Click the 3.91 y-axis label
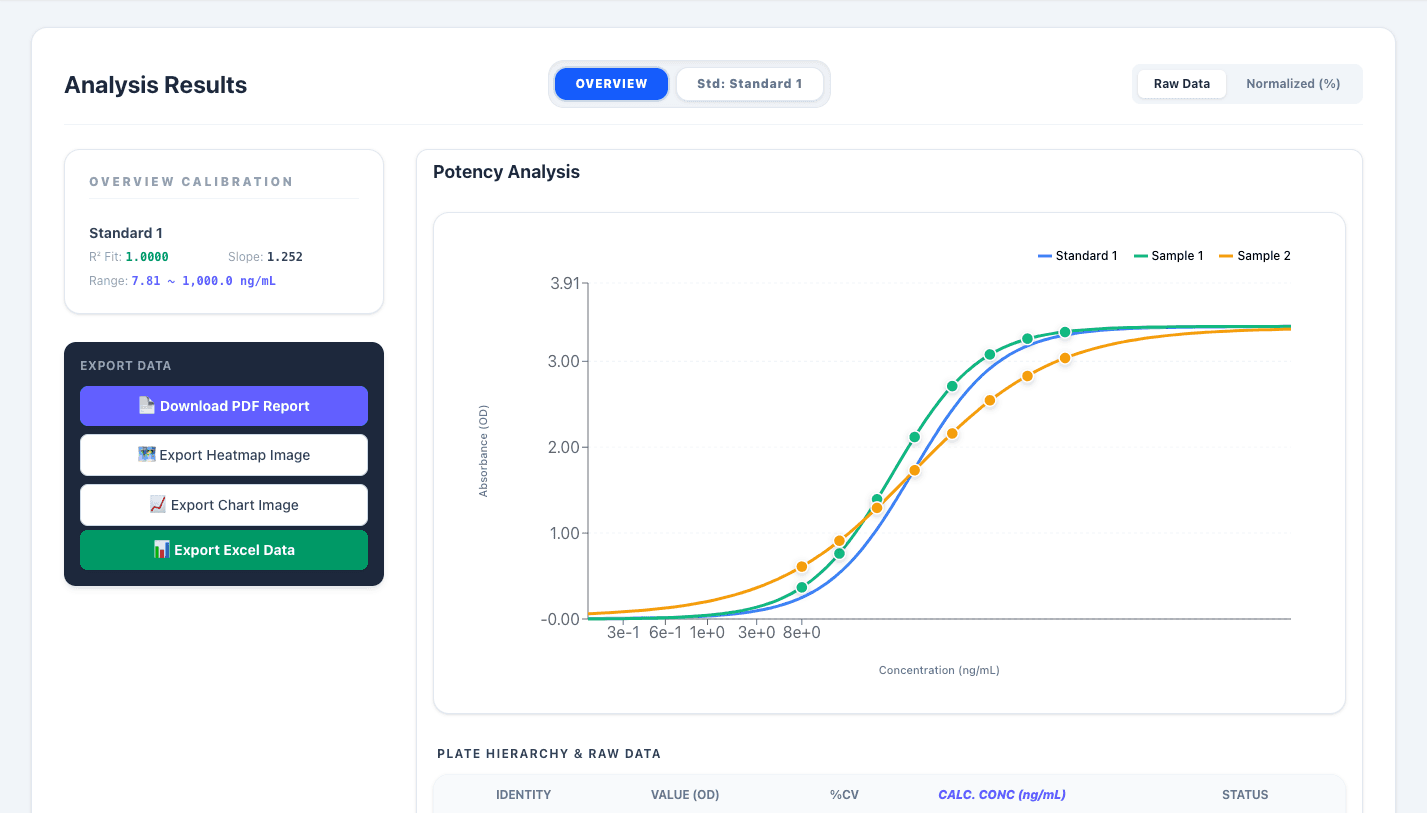 pyautogui.click(x=565, y=283)
